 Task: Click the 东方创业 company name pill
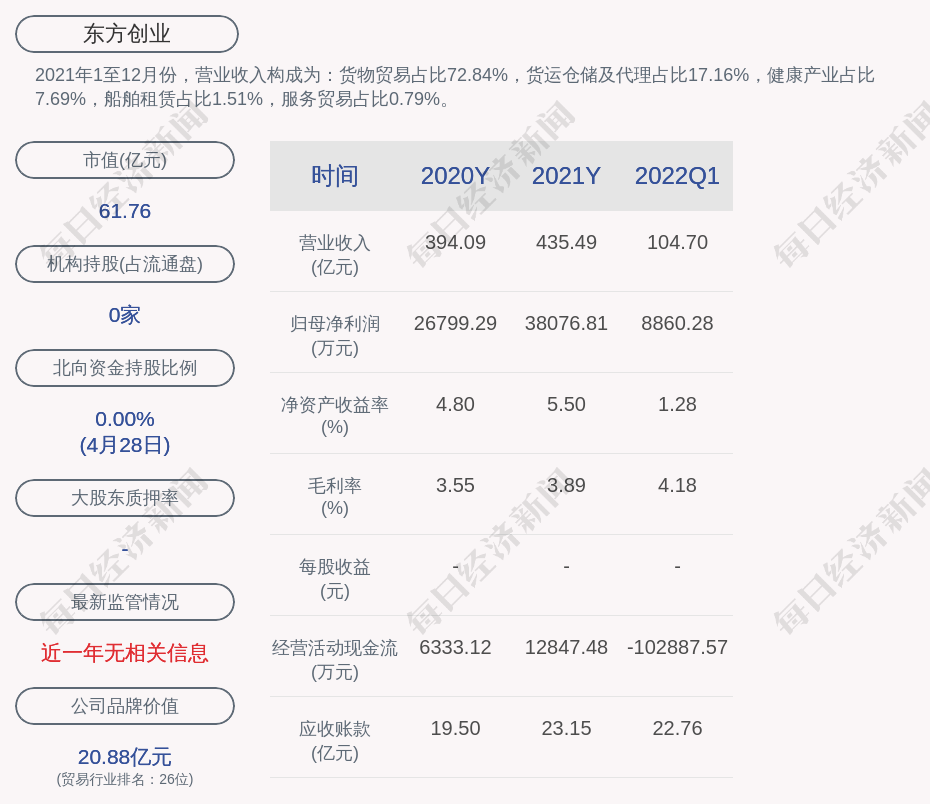coord(127,34)
